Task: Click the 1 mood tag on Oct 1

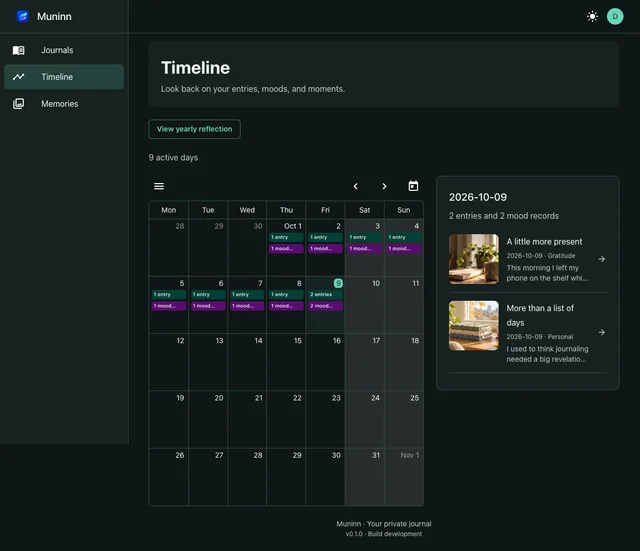Action: tap(286, 249)
